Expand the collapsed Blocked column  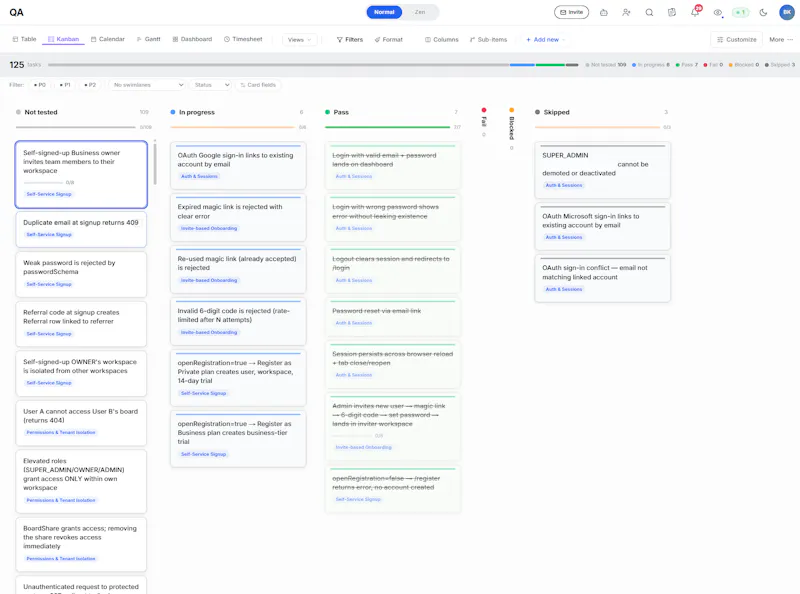pyautogui.click(x=511, y=128)
